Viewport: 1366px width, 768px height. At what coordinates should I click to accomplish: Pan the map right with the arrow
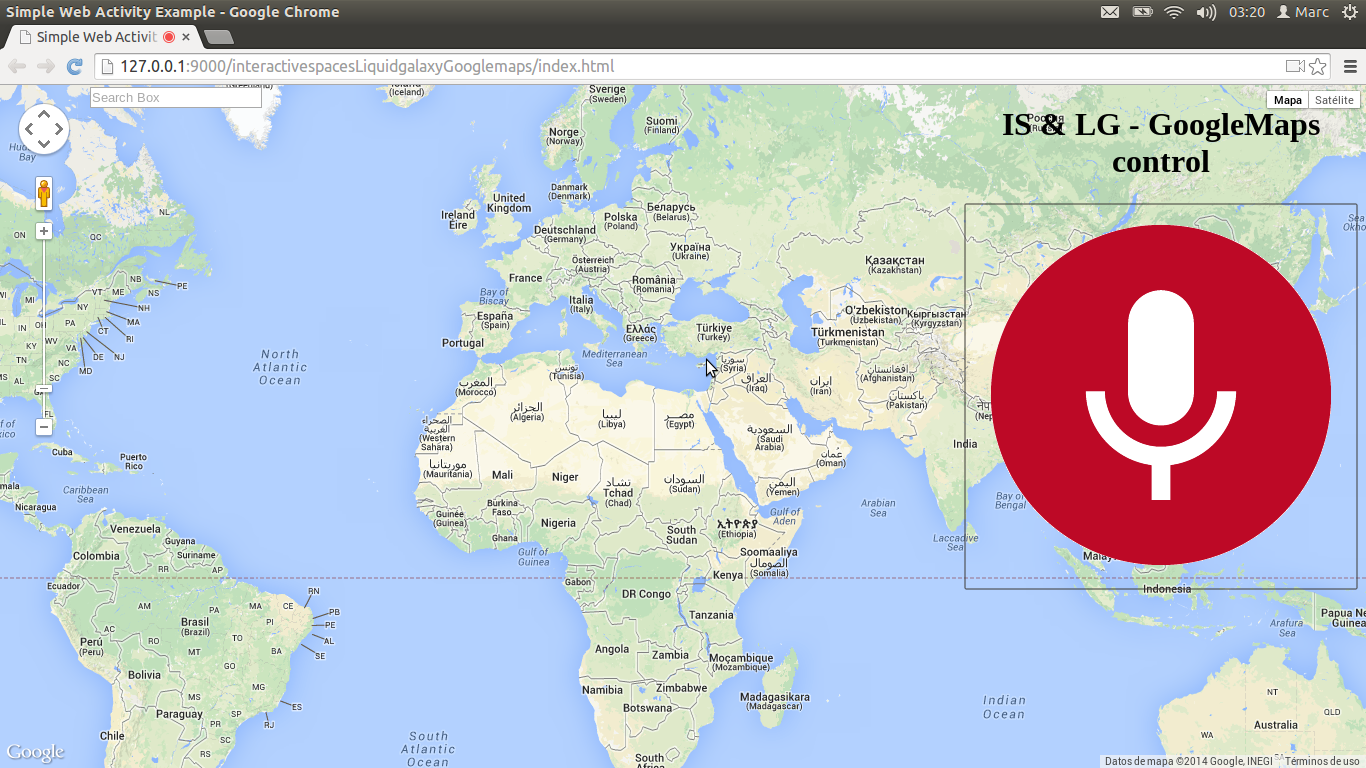tap(59, 129)
